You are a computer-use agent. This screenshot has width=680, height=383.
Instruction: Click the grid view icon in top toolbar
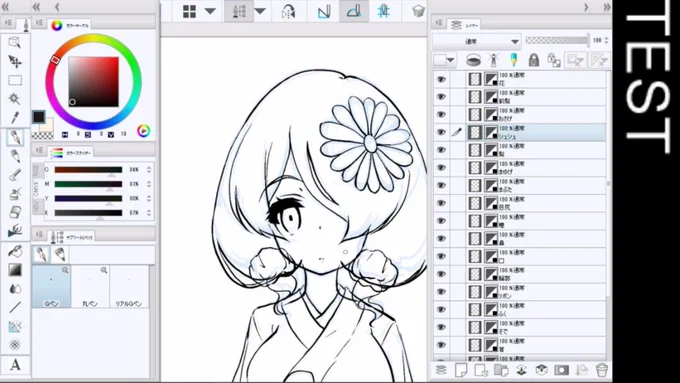[x=189, y=11]
